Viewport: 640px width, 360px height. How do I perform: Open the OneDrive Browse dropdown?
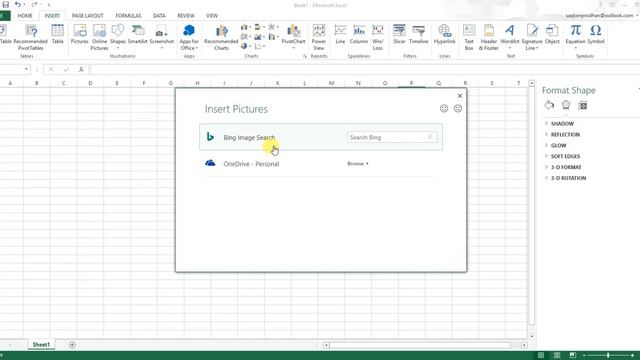pyautogui.click(x=358, y=164)
